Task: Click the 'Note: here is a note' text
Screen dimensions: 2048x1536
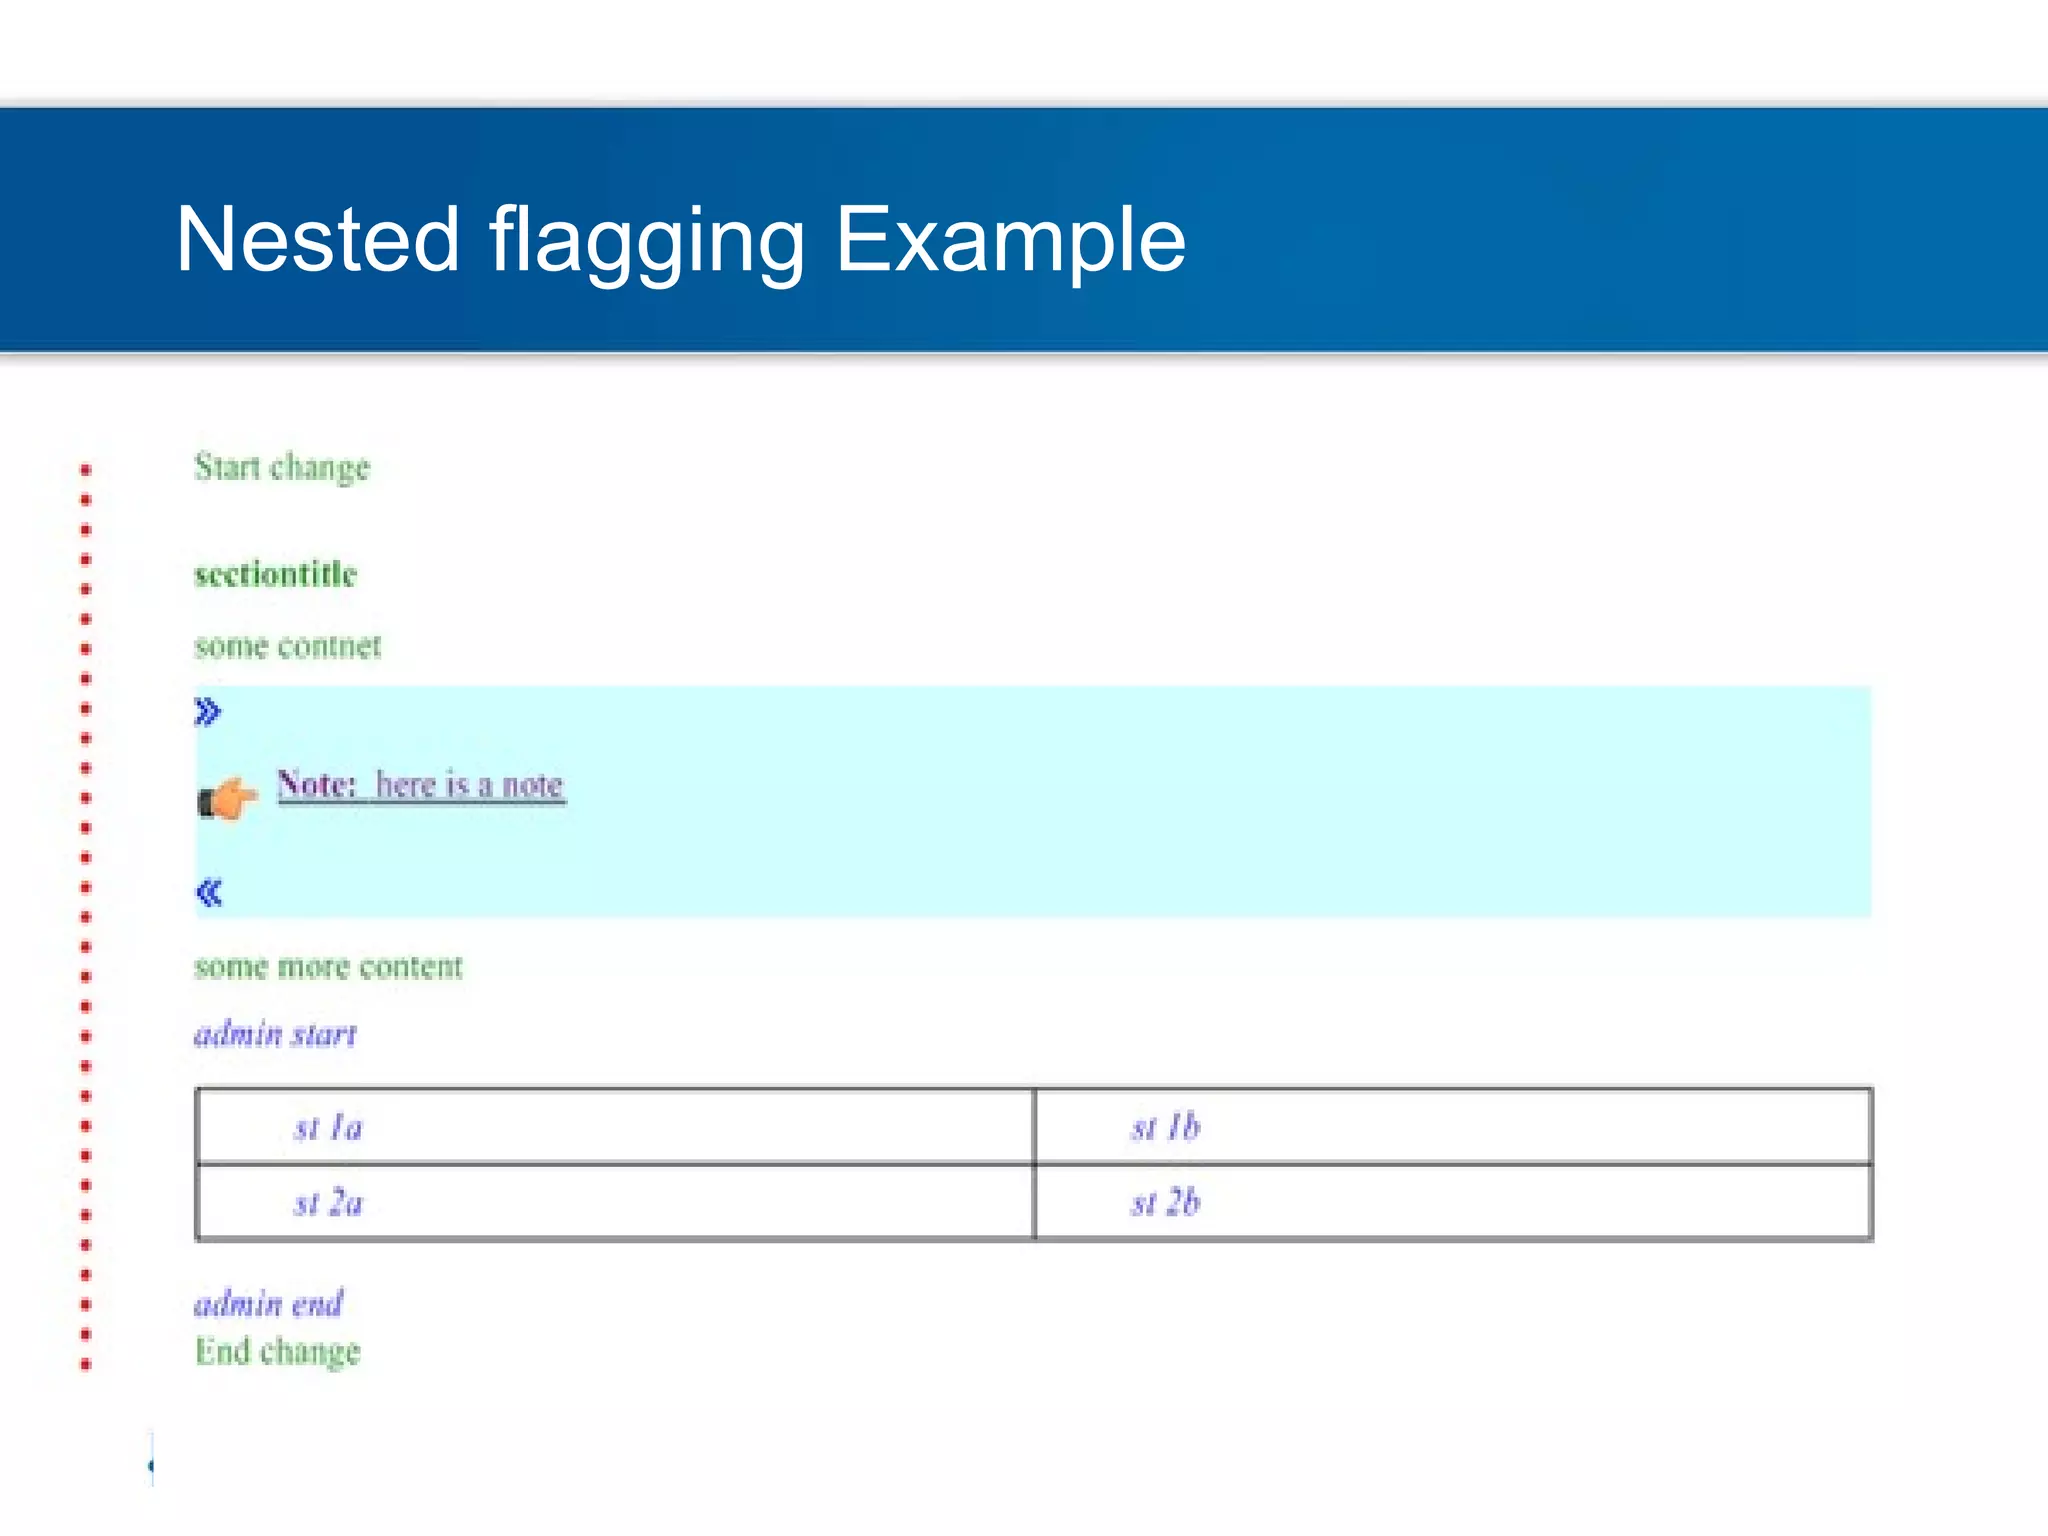Action: [421, 784]
